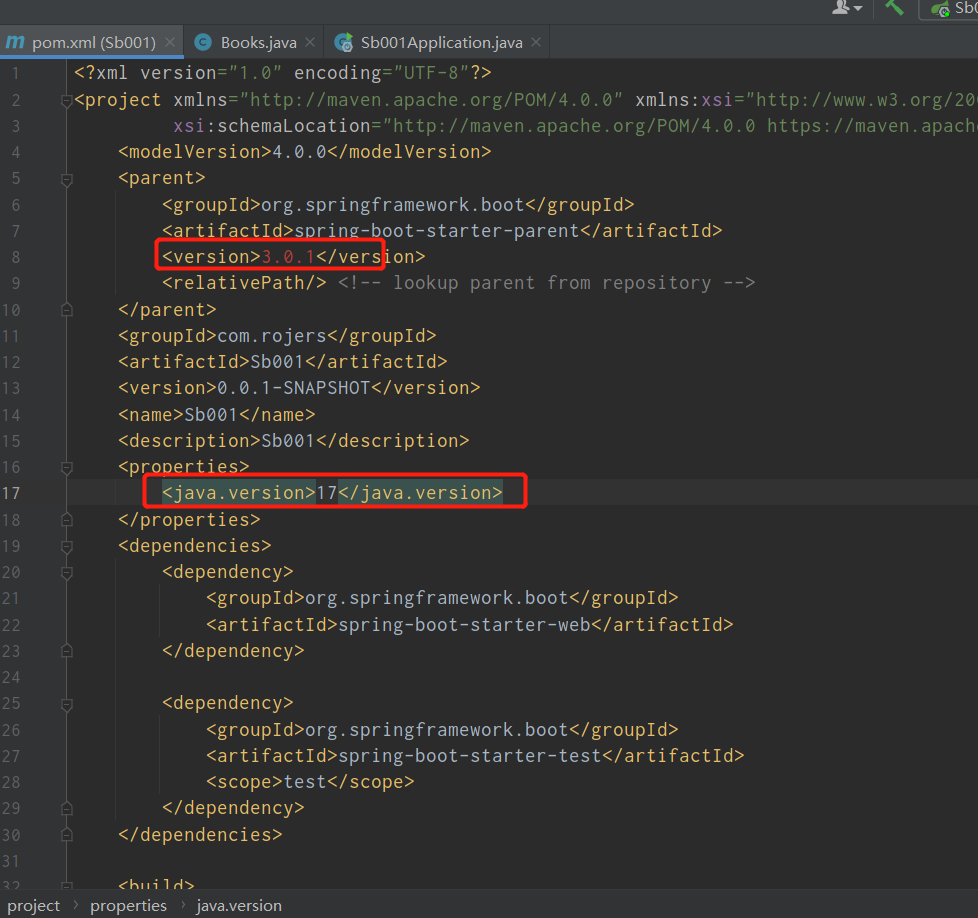Collapse the dependencies block at line 19
This screenshot has width=978, height=918.
(x=67, y=547)
